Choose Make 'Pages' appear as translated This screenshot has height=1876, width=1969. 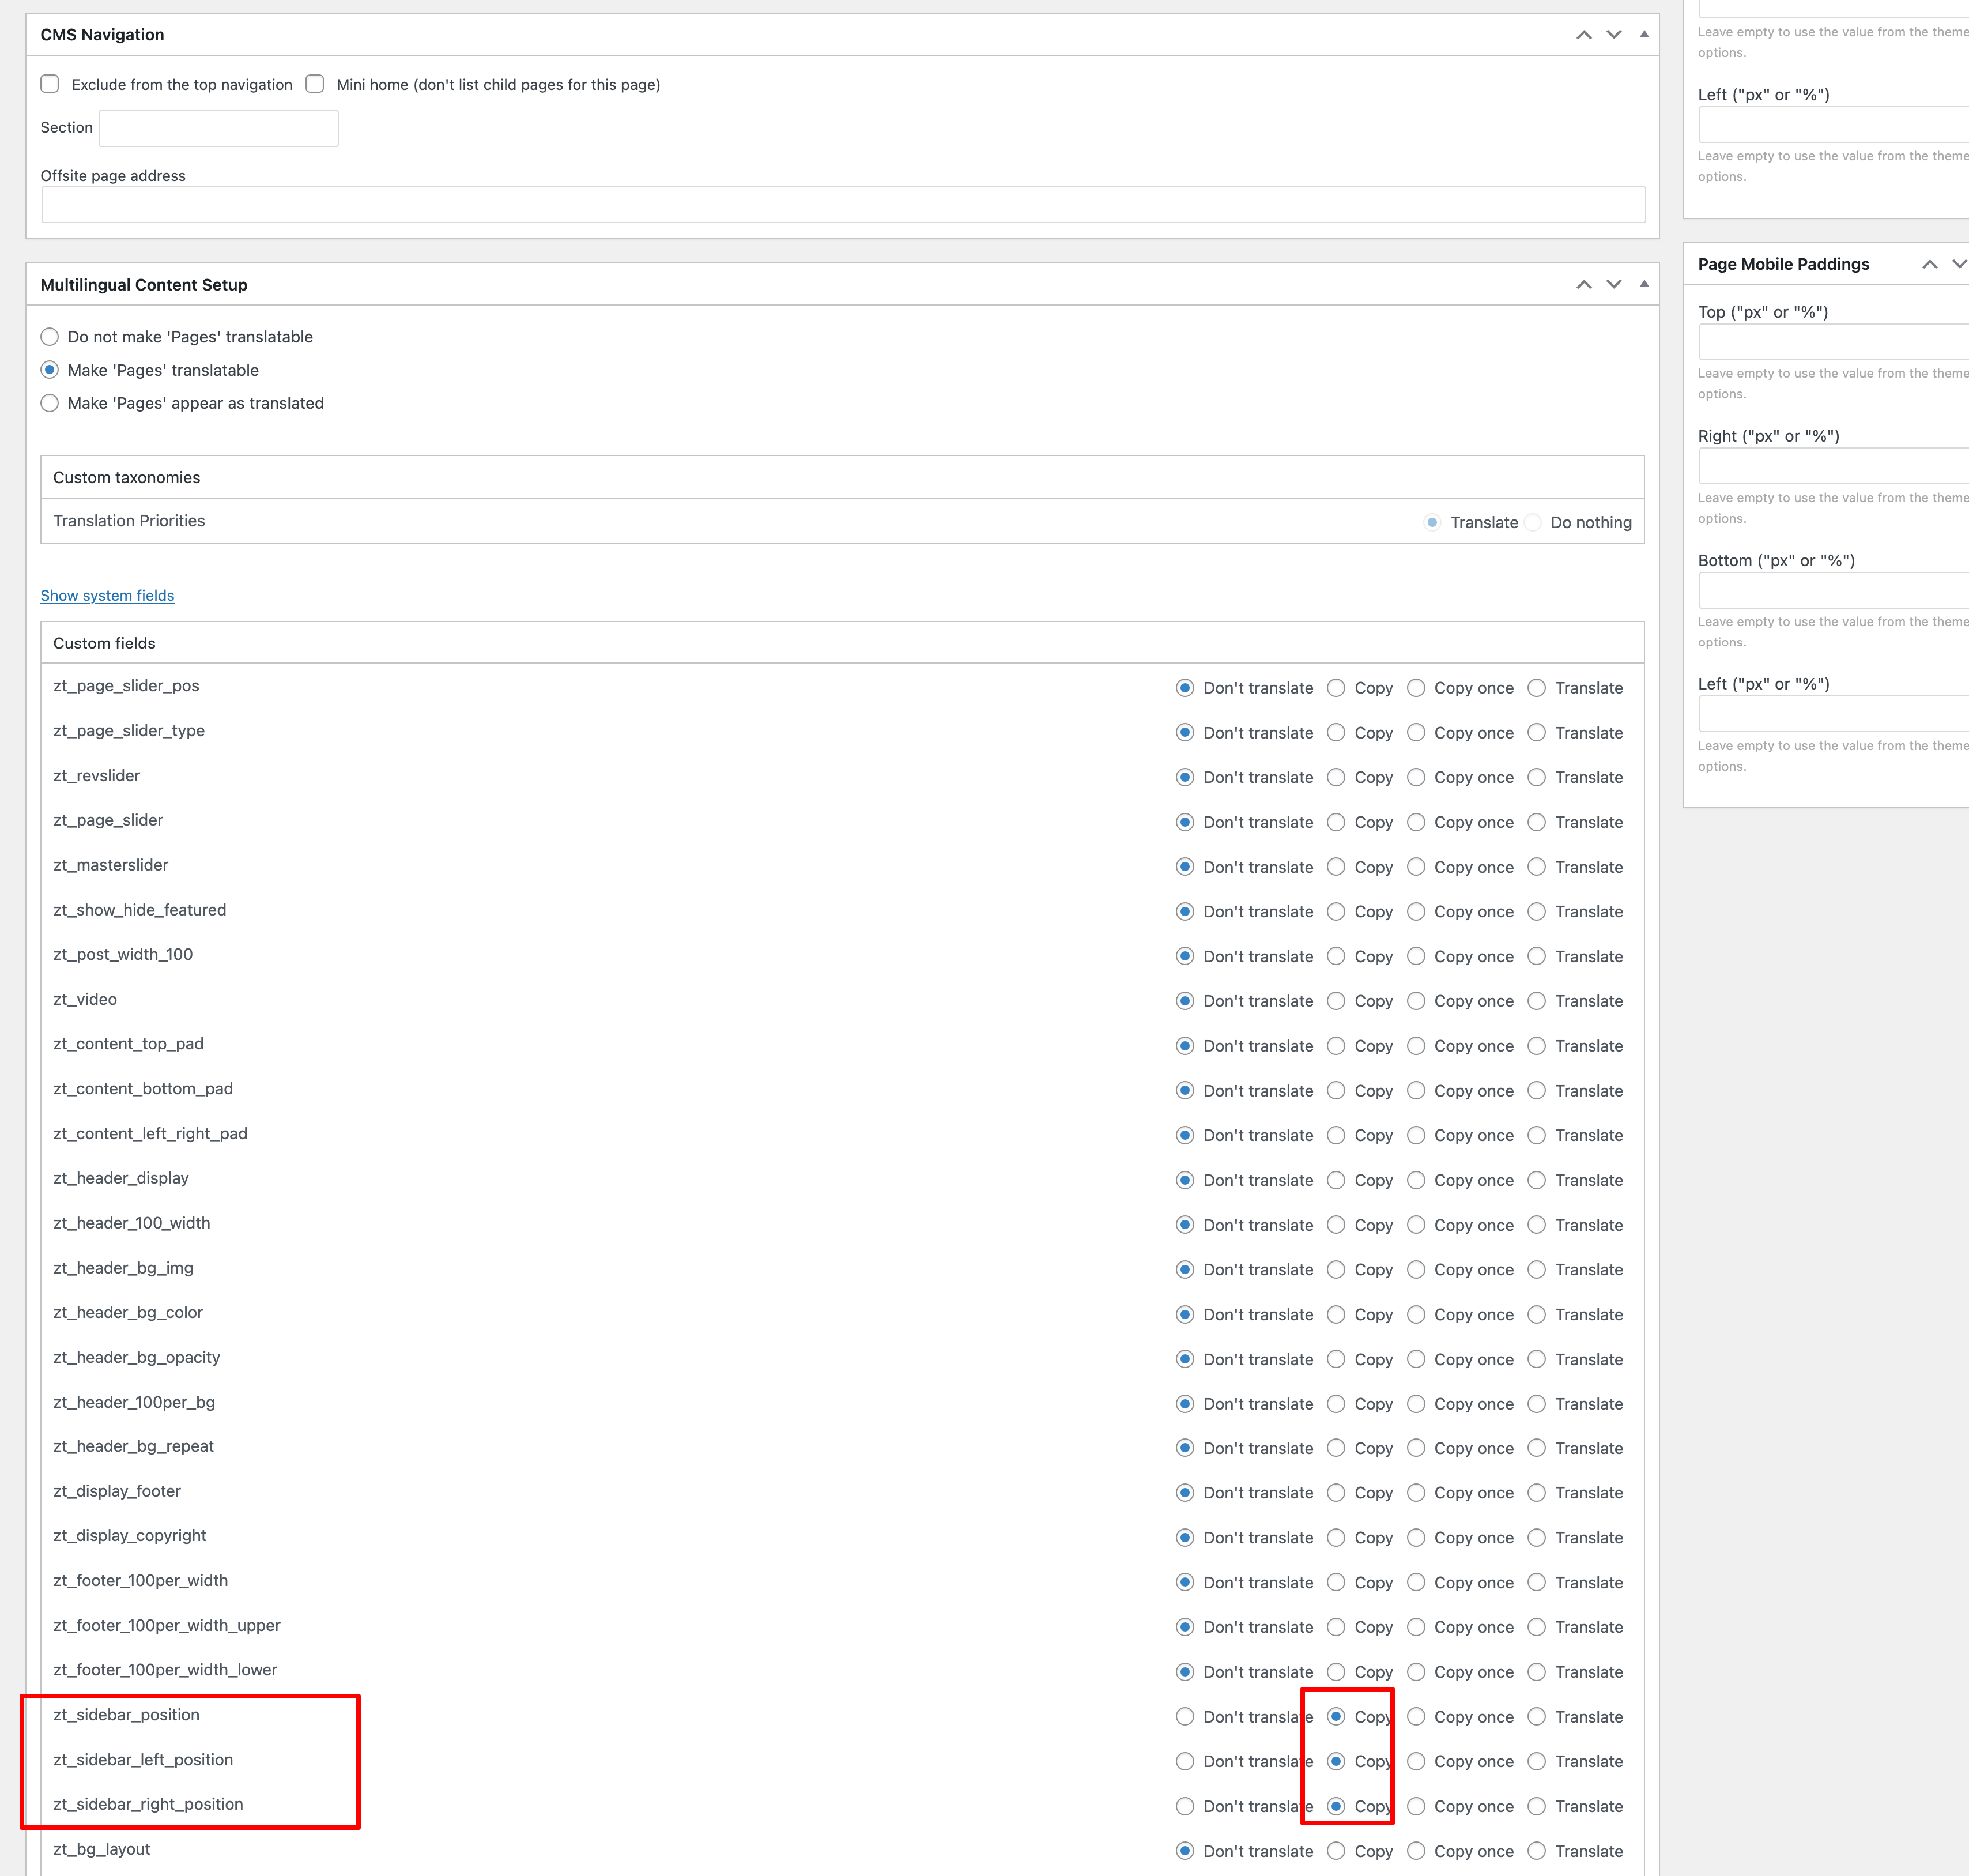tap(50, 403)
